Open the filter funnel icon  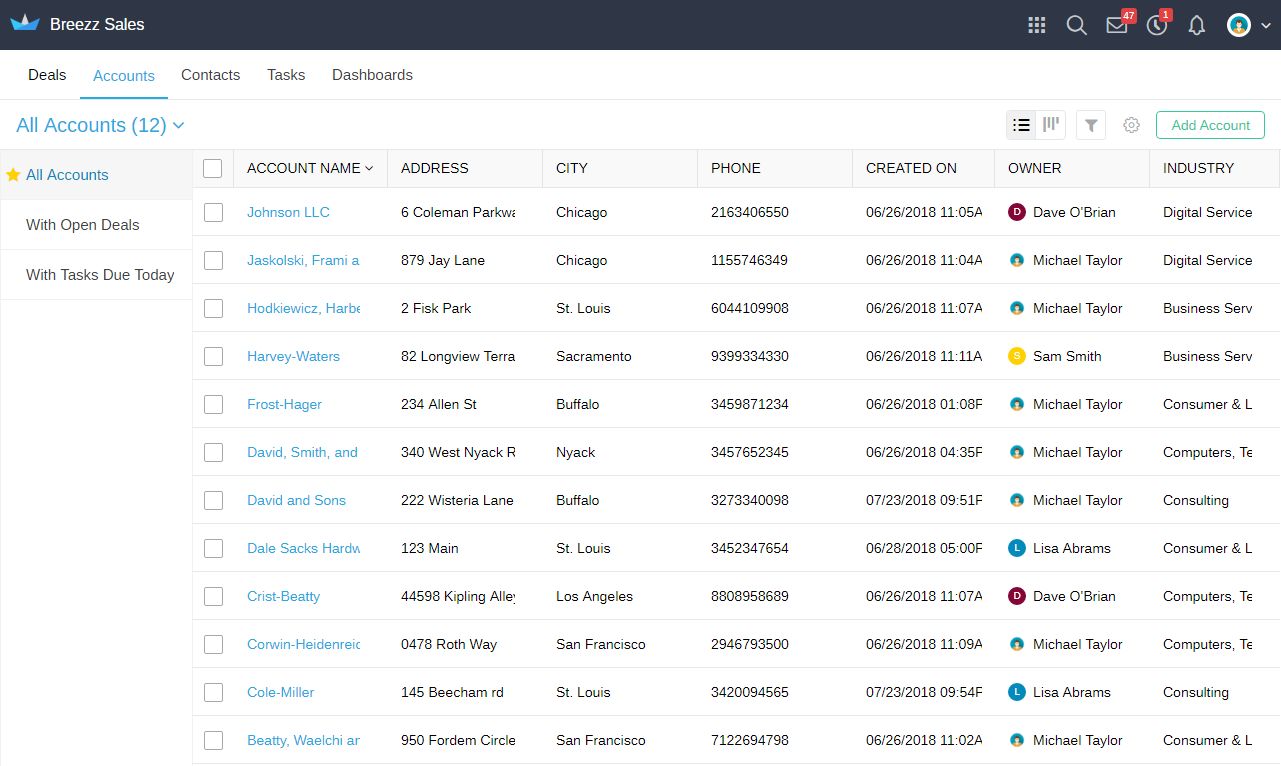pos(1091,125)
